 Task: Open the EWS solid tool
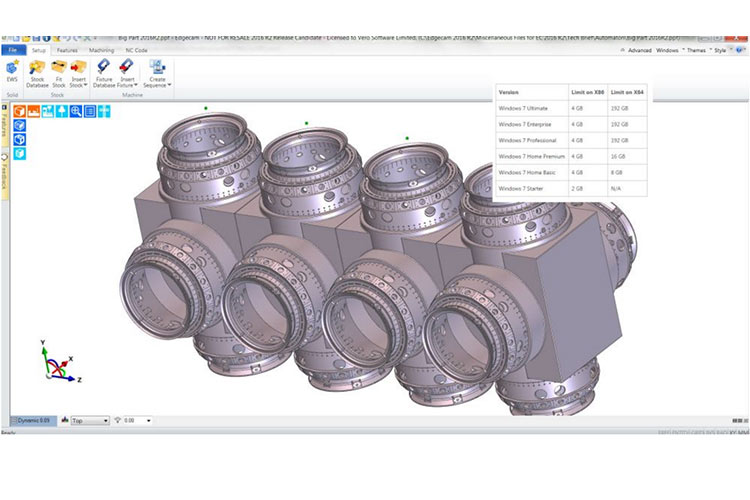[x=12, y=71]
